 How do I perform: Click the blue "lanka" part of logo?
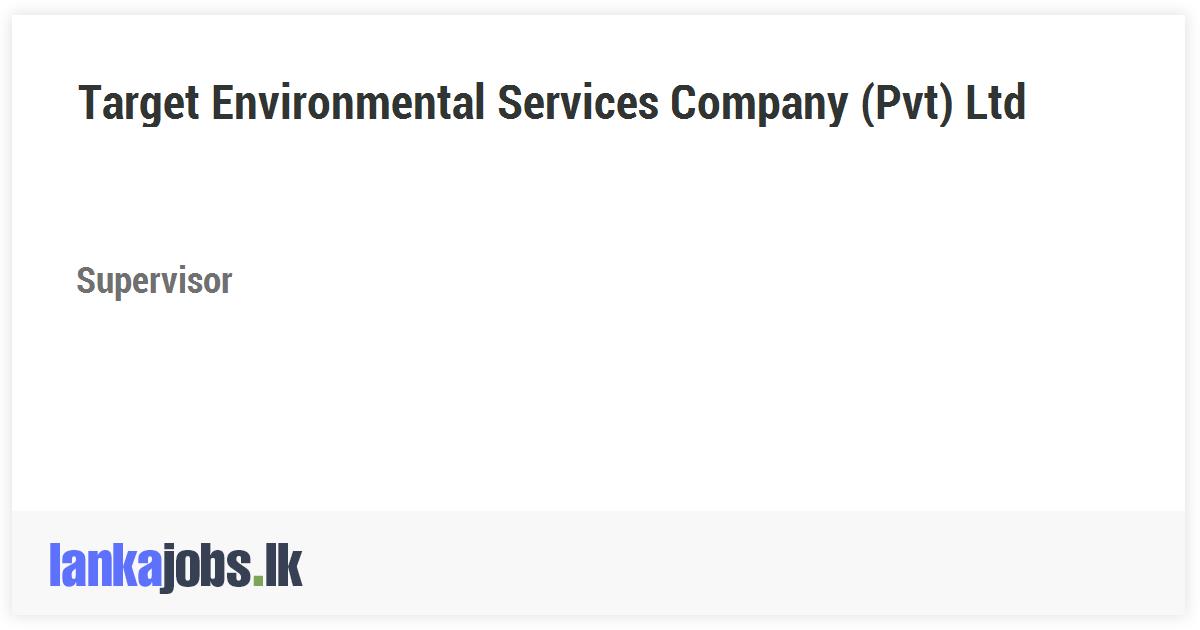coord(104,566)
